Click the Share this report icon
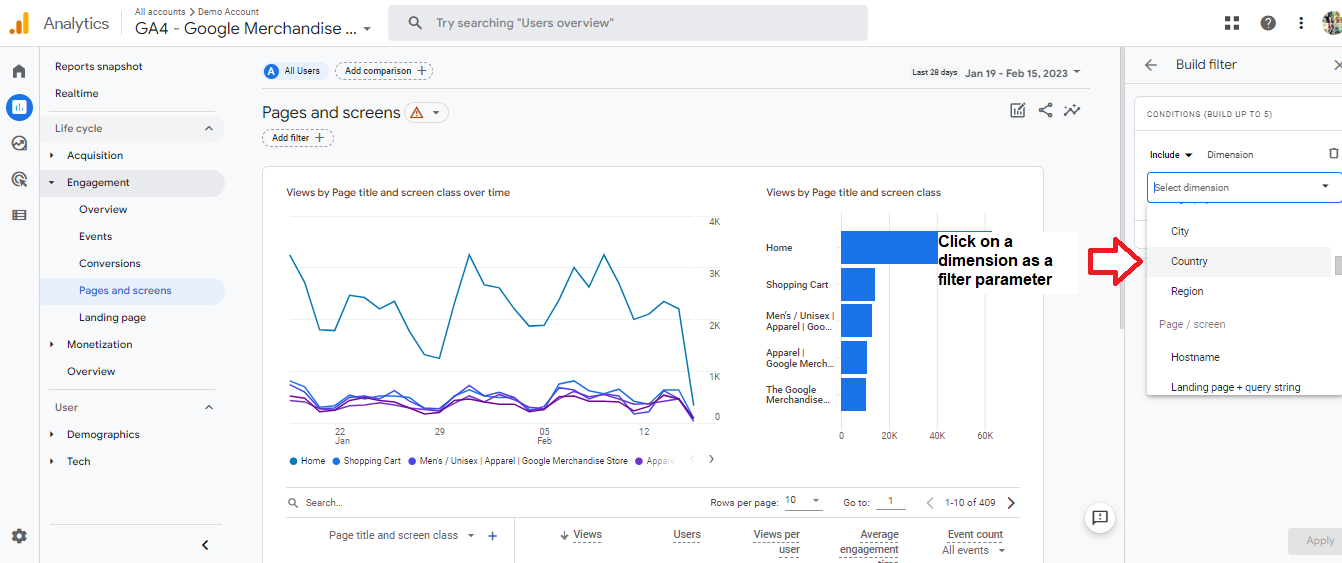Image resolution: width=1342 pixels, height=563 pixels. [x=1045, y=110]
